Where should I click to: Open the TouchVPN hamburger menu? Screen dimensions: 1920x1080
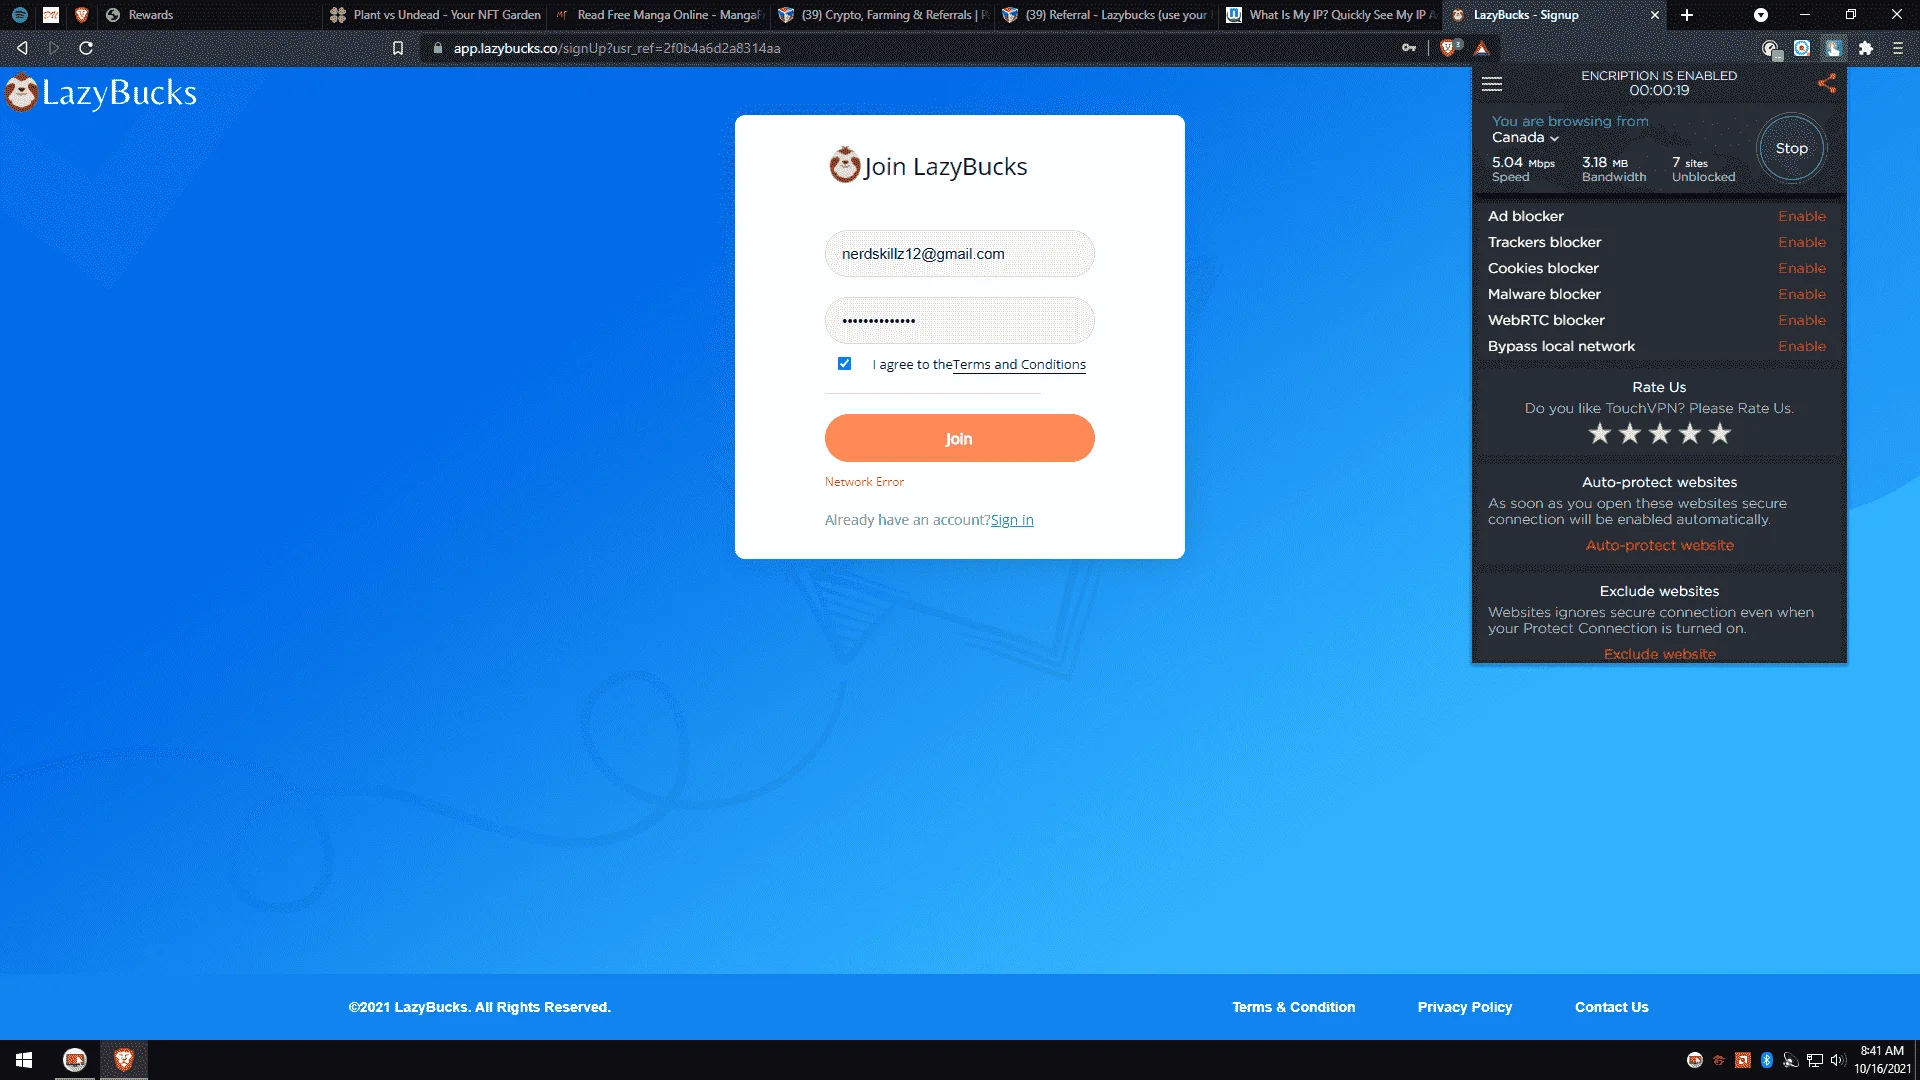coord(1492,84)
